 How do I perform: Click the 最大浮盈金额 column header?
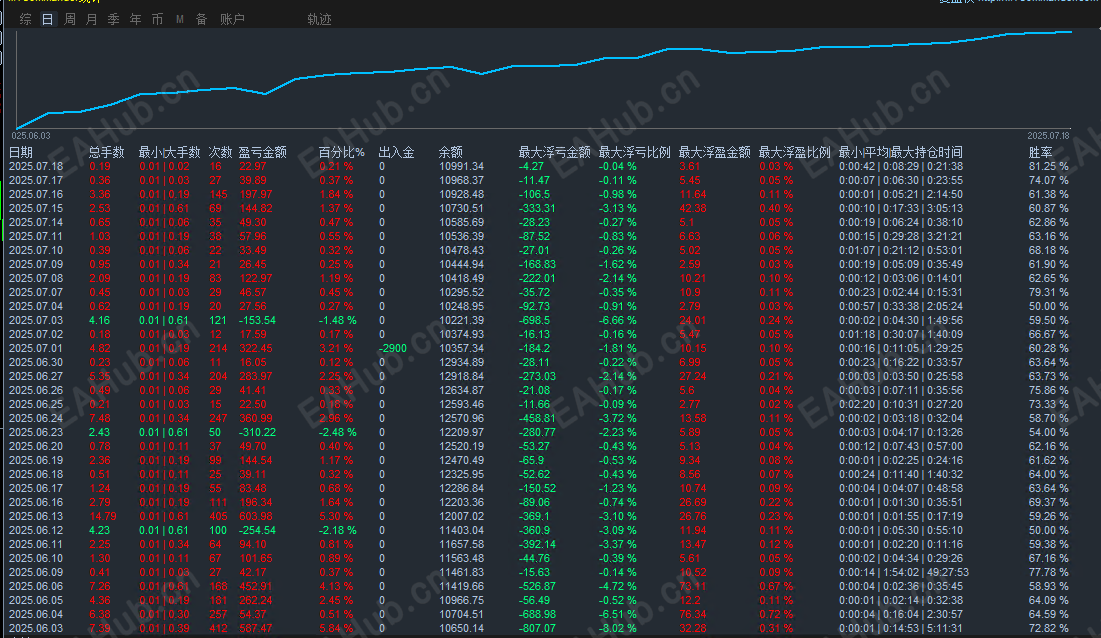[x=714, y=152]
